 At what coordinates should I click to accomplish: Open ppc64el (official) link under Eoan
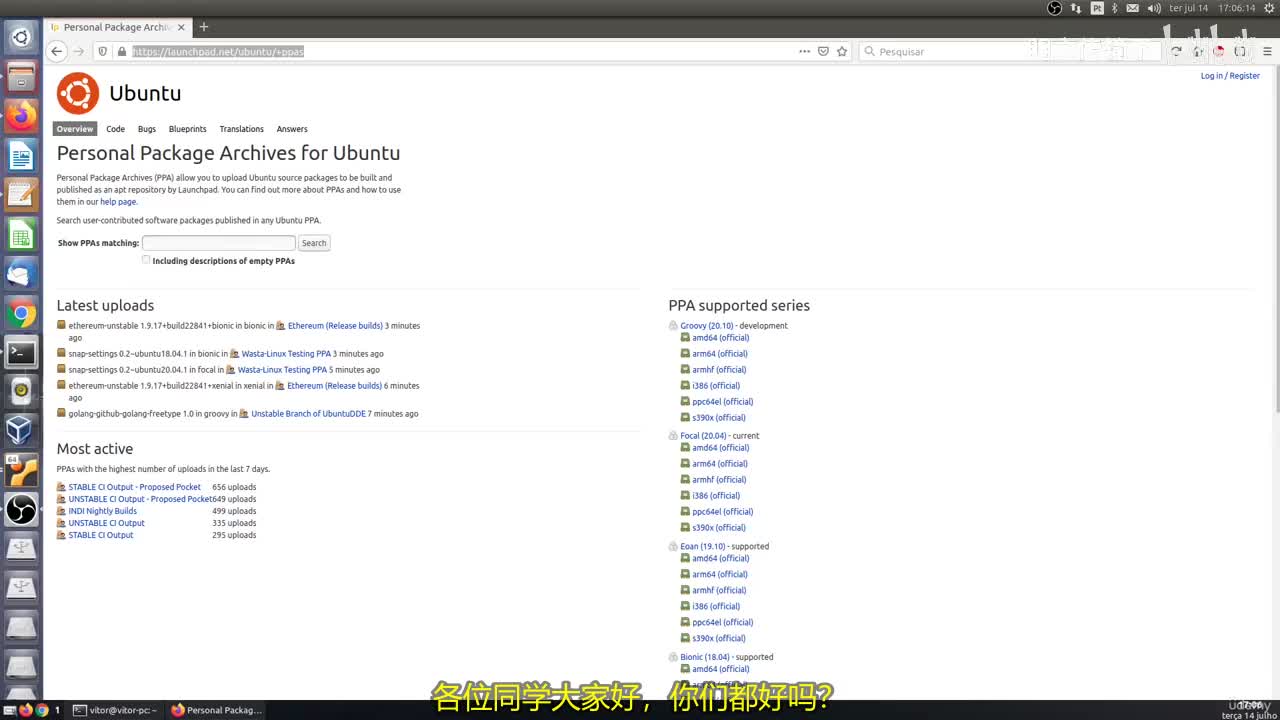pos(723,622)
